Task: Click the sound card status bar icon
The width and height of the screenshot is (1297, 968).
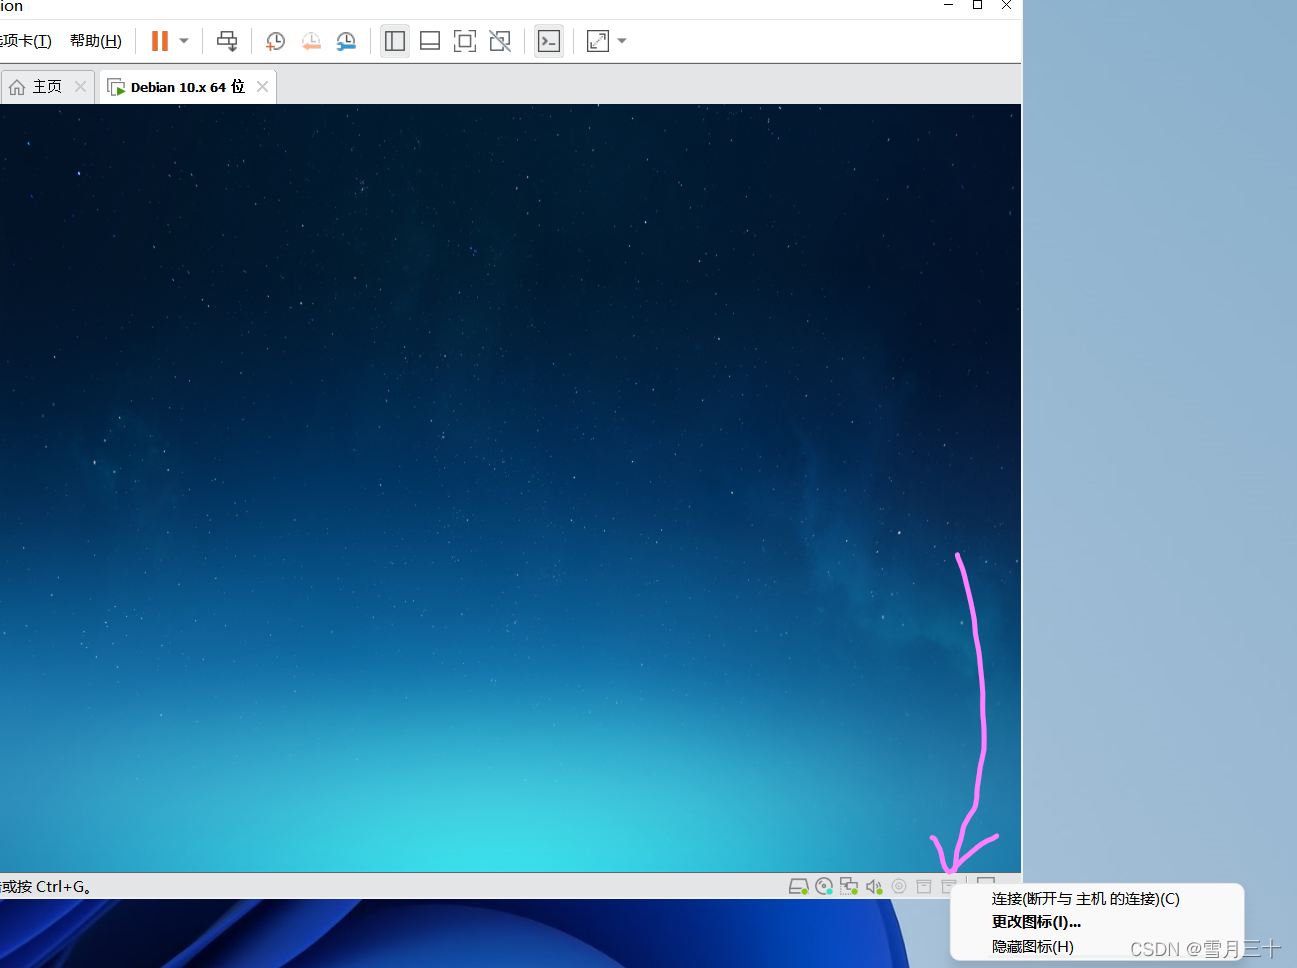Action: (x=874, y=886)
